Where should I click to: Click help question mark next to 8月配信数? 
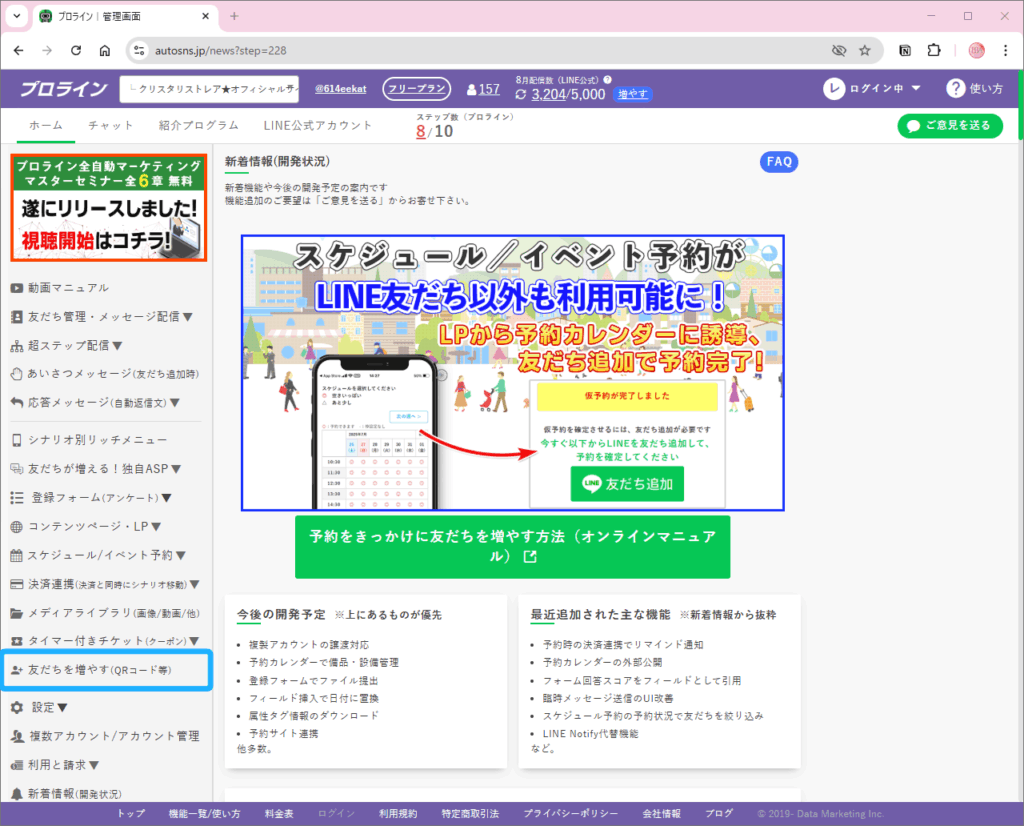[607, 80]
